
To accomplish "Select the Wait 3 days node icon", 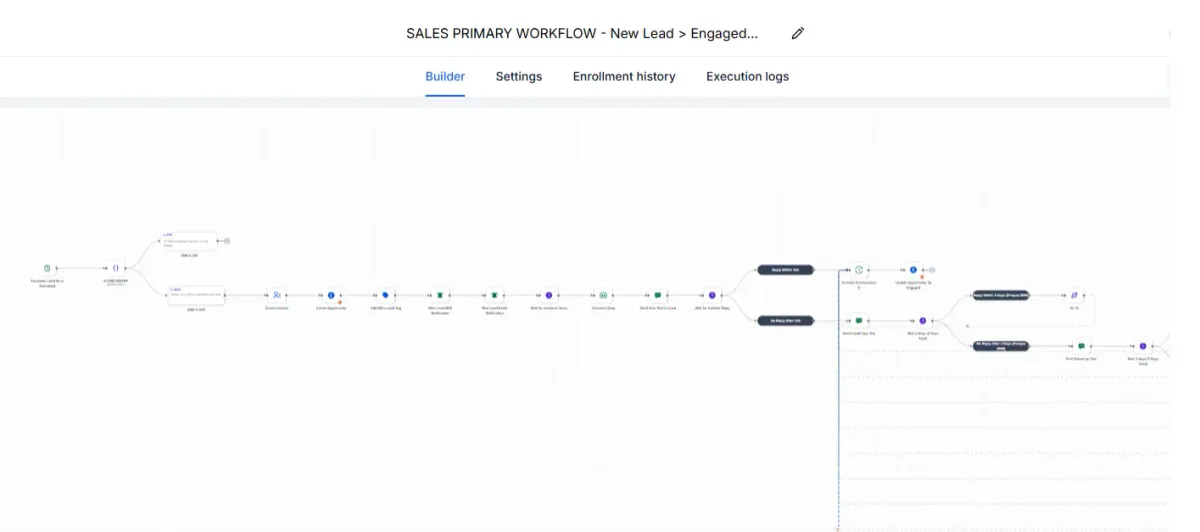I will pos(1142,345).
